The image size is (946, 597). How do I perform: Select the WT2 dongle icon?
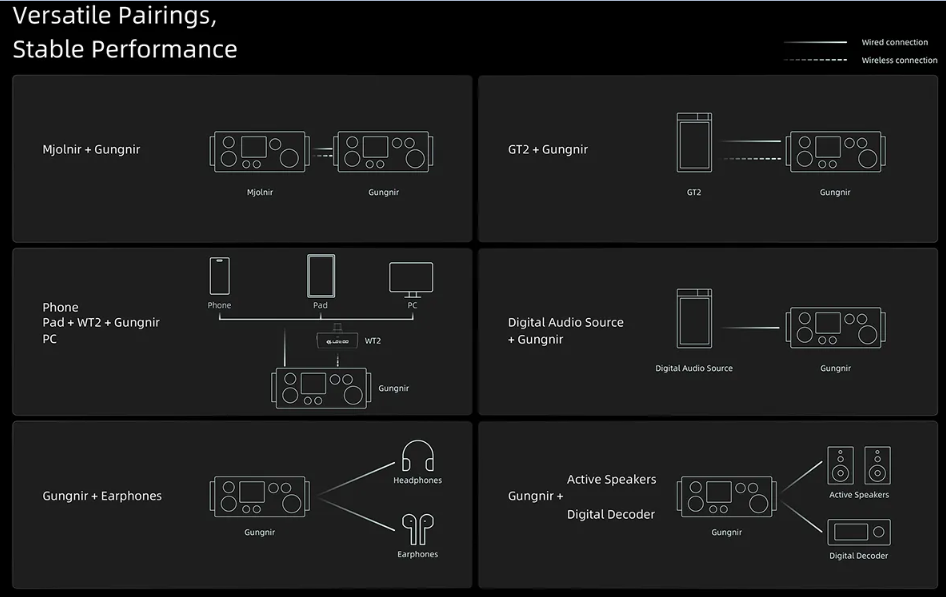[337, 339]
